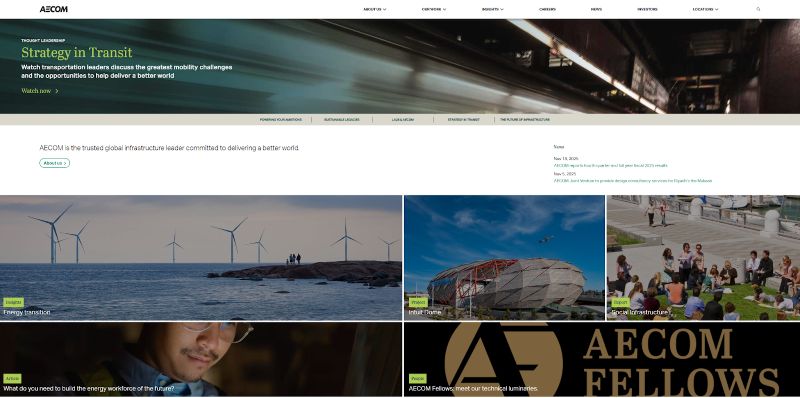Click the Report tag on the Social infrastructure card
800x398 pixels.
620,303
